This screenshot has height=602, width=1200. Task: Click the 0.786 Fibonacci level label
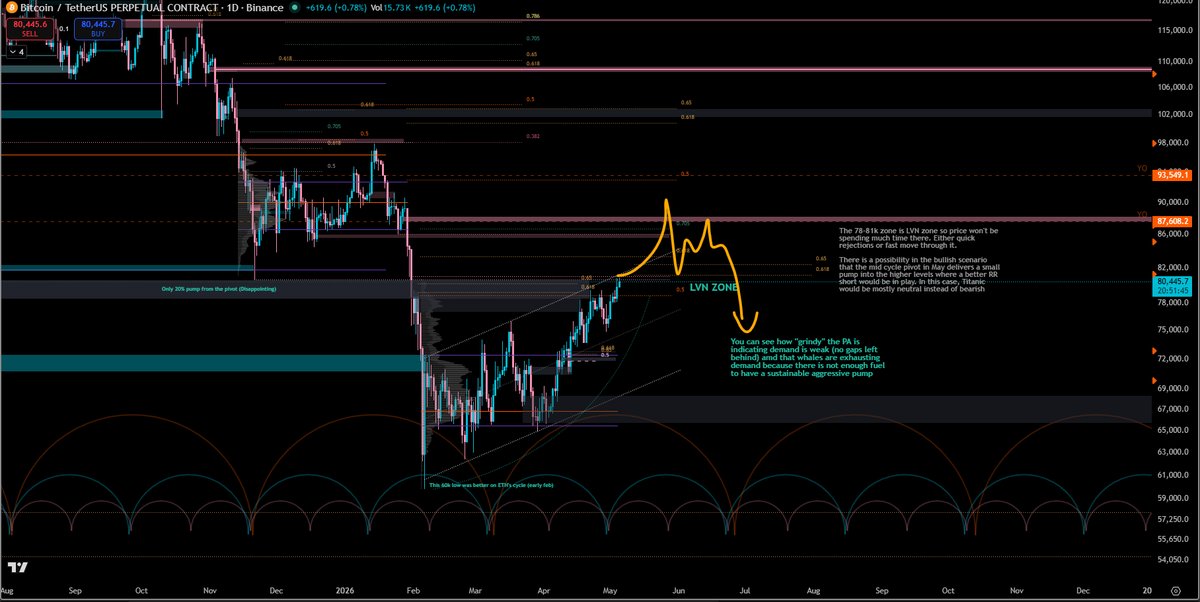tap(533, 17)
